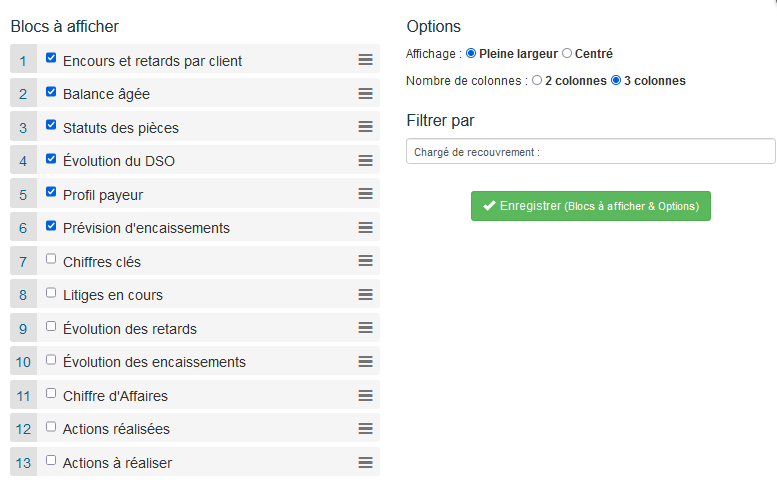Uncheck Encours et retards par client
The image size is (777, 487).
coord(51,58)
